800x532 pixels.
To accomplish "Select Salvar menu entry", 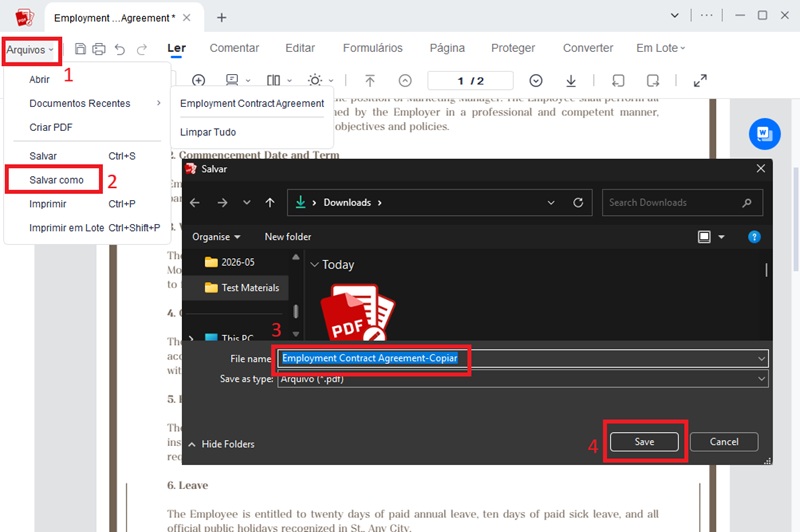I will click(x=43, y=156).
